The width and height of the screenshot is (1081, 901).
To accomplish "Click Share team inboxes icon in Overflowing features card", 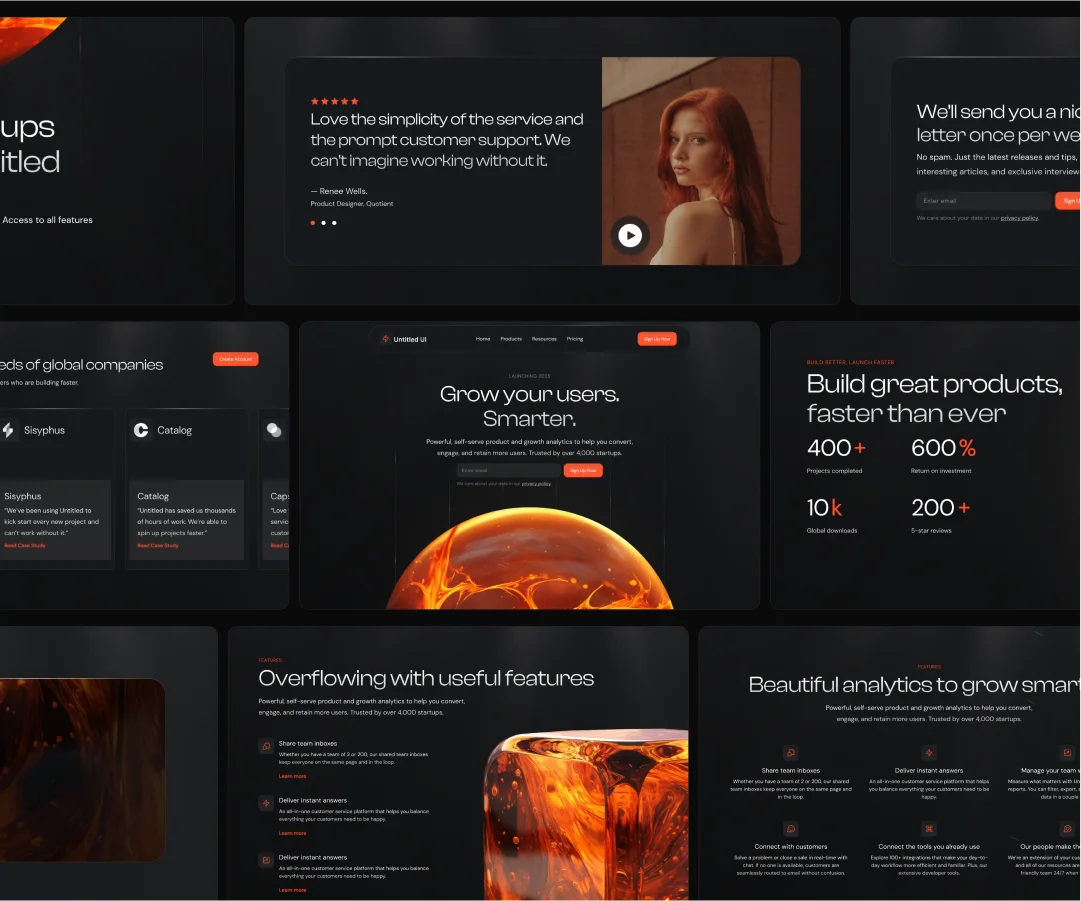I will click(266, 746).
